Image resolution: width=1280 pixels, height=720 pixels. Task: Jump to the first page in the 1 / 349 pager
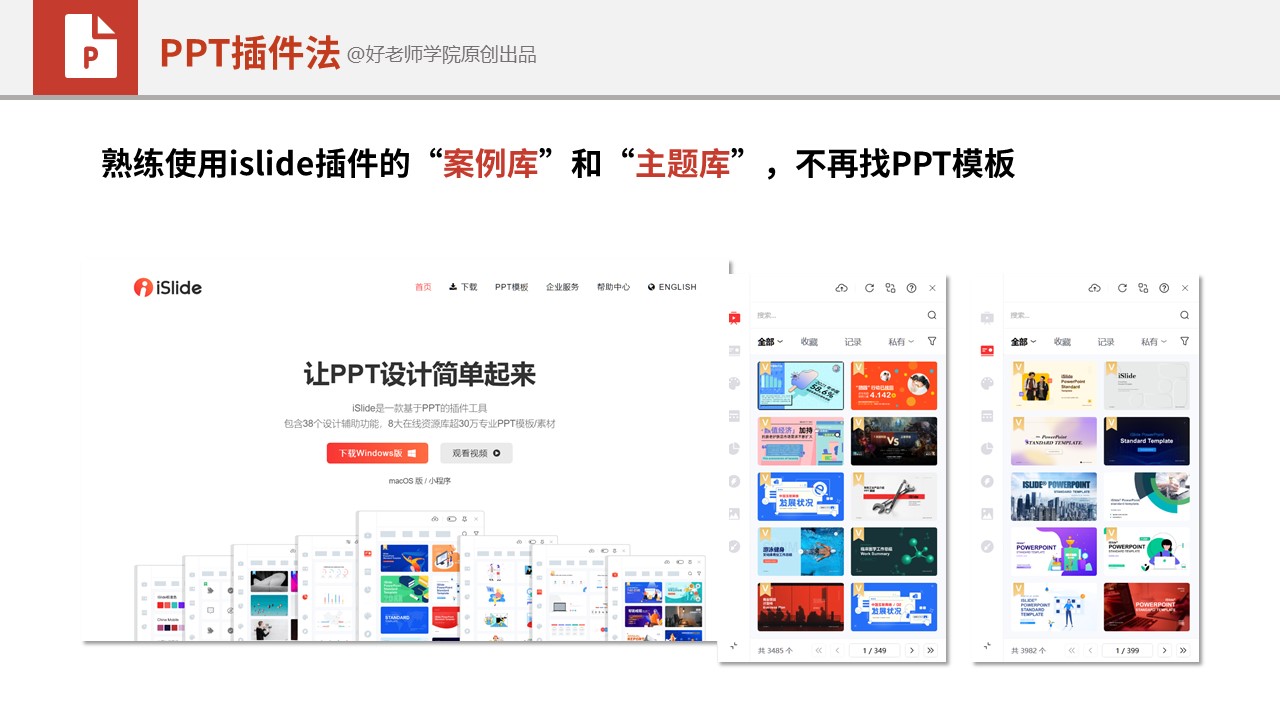[819, 650]
